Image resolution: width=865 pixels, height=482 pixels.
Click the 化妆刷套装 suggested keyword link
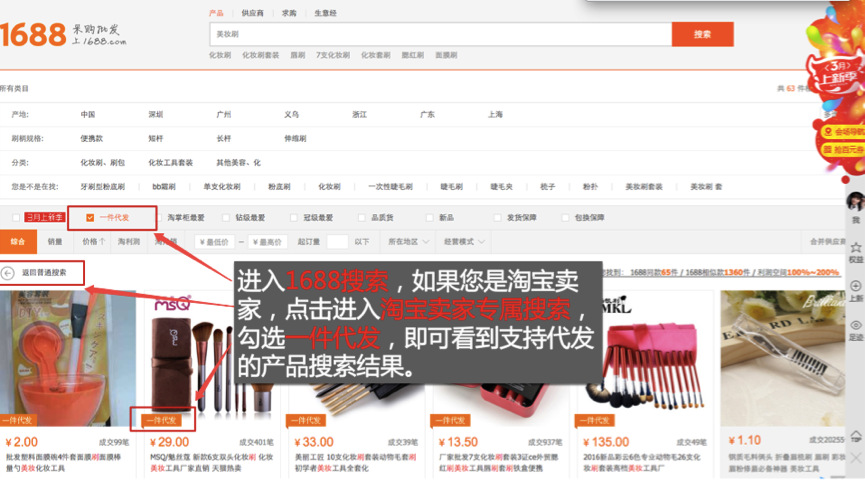point(260,55)
